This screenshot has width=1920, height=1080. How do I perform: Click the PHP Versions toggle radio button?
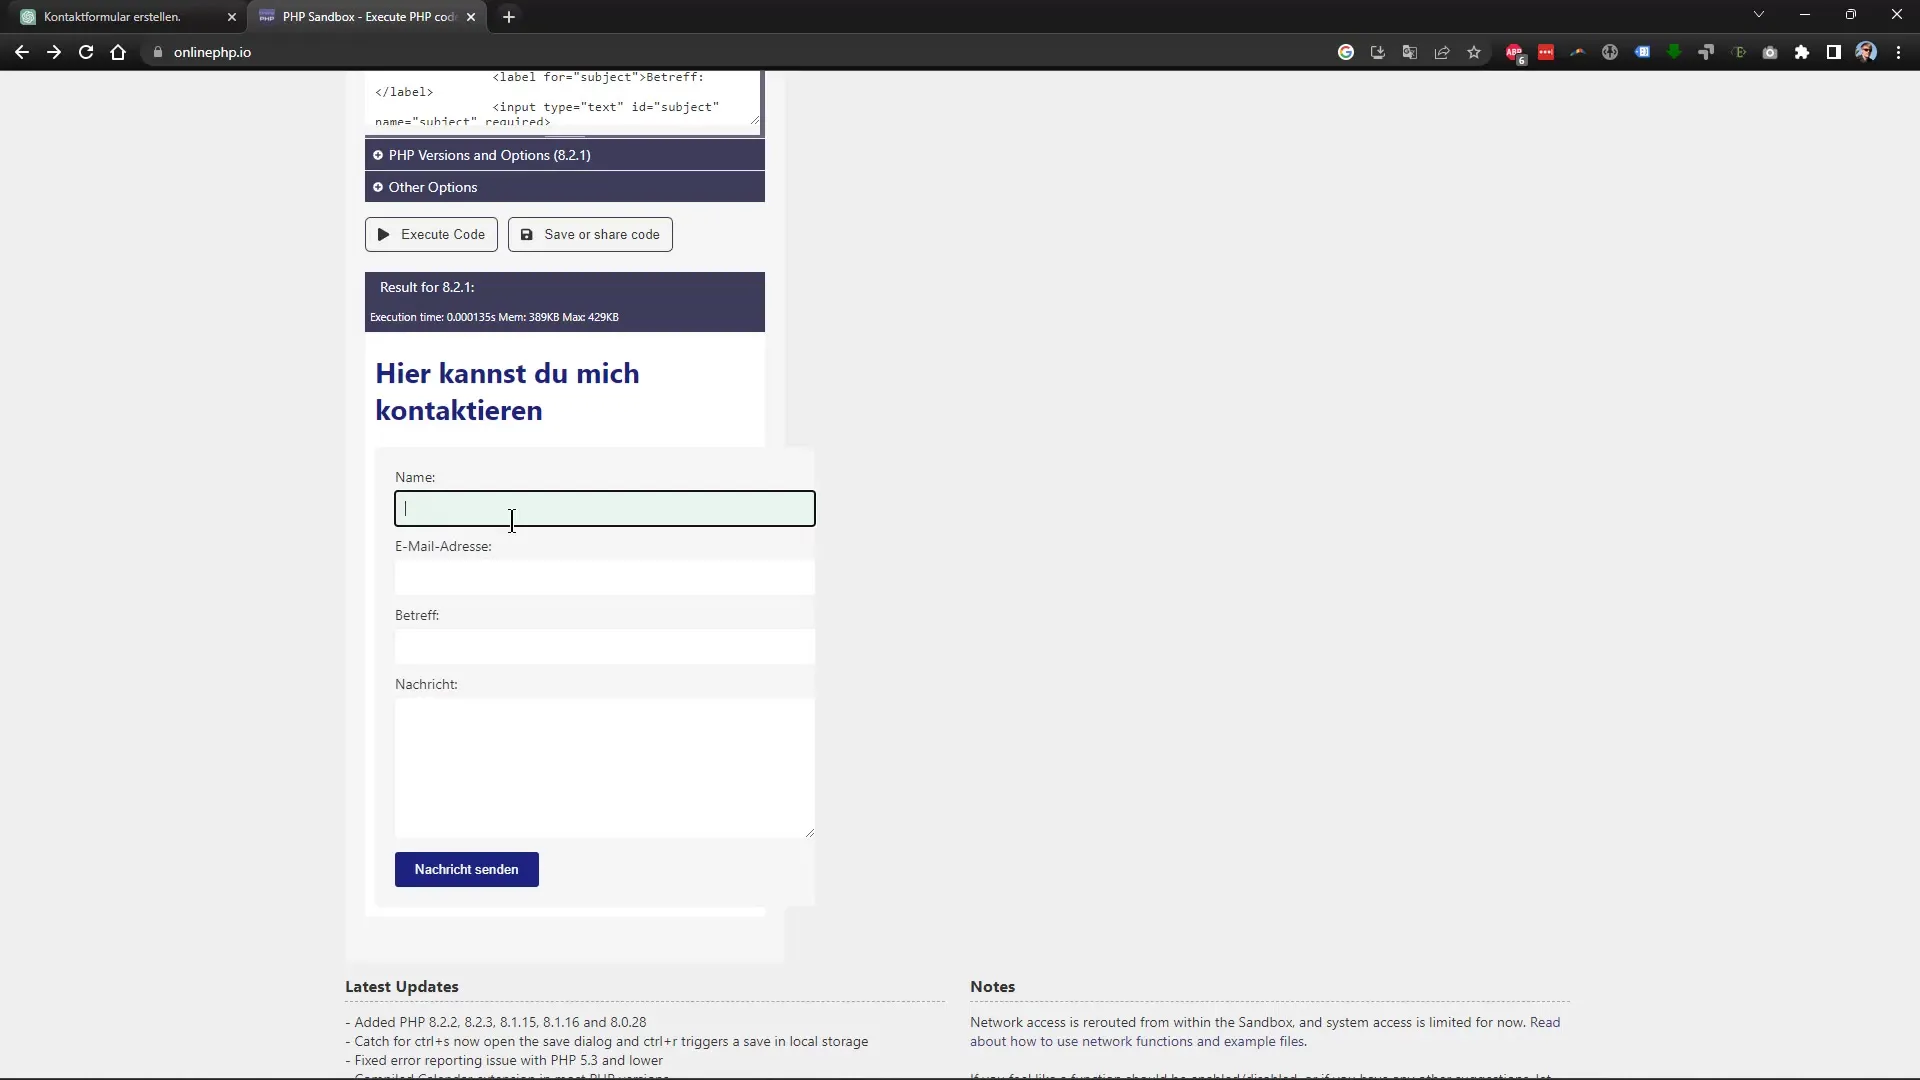[x=378, y=154]
